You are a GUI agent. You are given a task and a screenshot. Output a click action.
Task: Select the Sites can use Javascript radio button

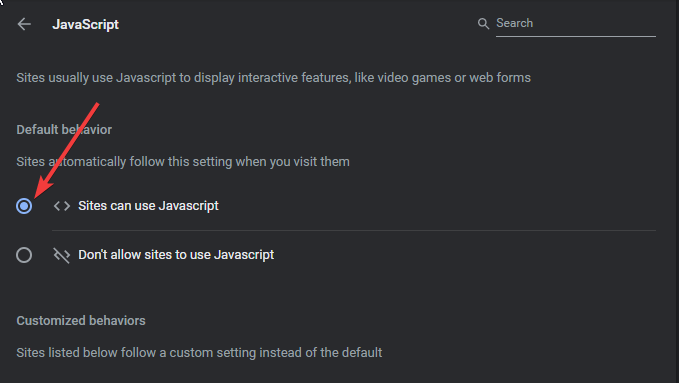(24, 206)
